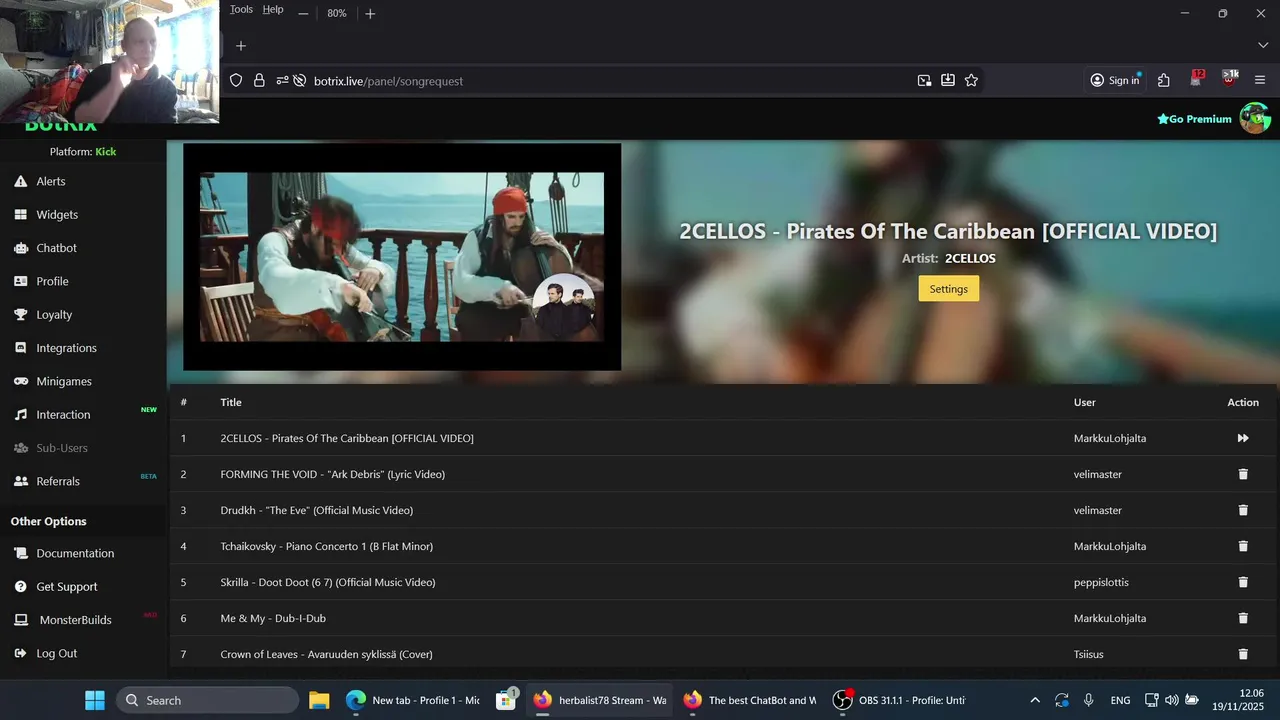
Task: Click the 2CELLOS video thumbnail
Action: 402,257
